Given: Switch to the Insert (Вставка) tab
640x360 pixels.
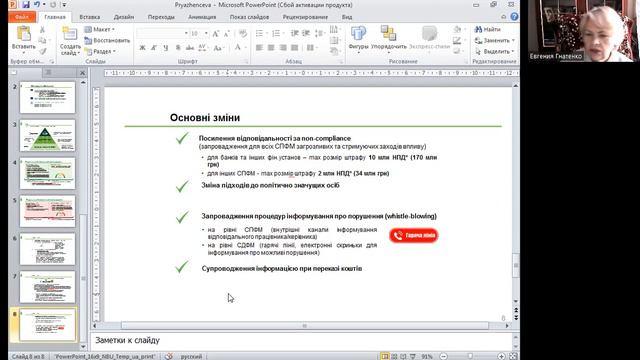Looking at the screenshot, I should 90,17.
